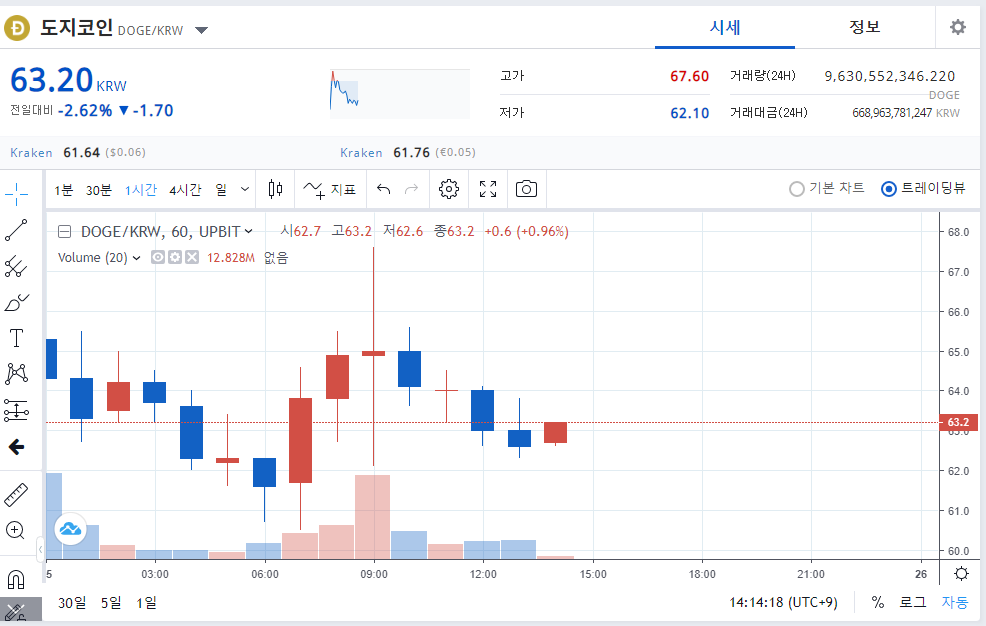Take a chart snapshot with camera
986x626 pixels.
pyautogui.click(x=526, y=189)
